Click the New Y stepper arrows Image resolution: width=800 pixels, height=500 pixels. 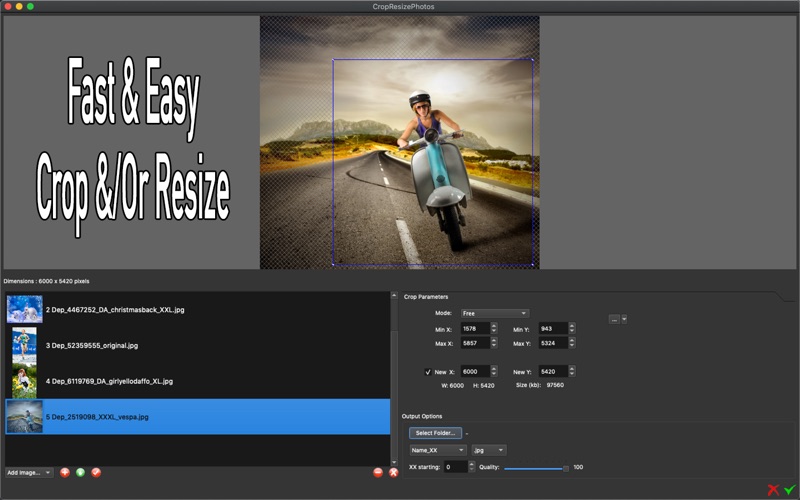point(572,371)
